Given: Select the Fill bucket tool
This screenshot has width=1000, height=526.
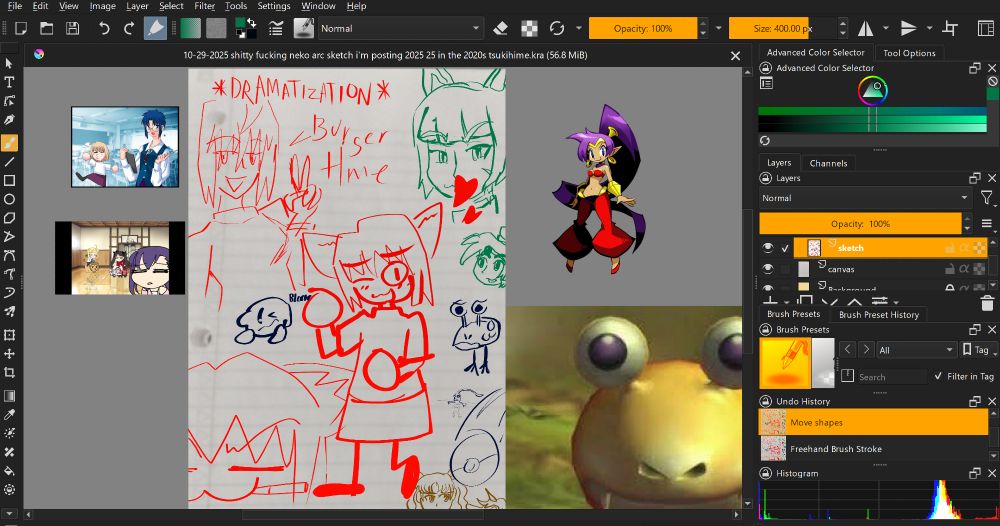Looking at the screenshot, I should (9, 471).
